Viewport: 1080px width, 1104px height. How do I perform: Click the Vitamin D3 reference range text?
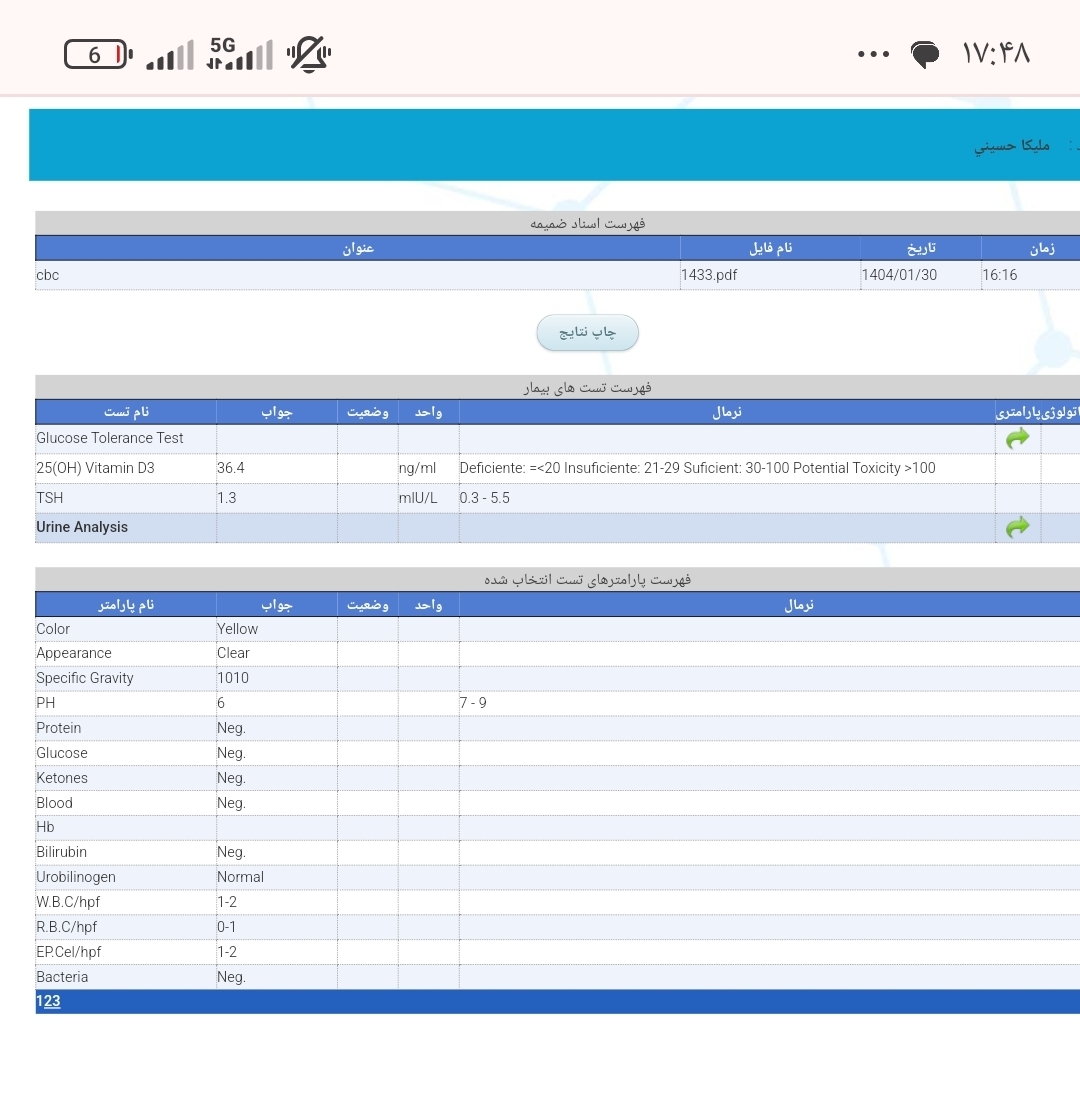pyautogui.click(x=697, y=468)
